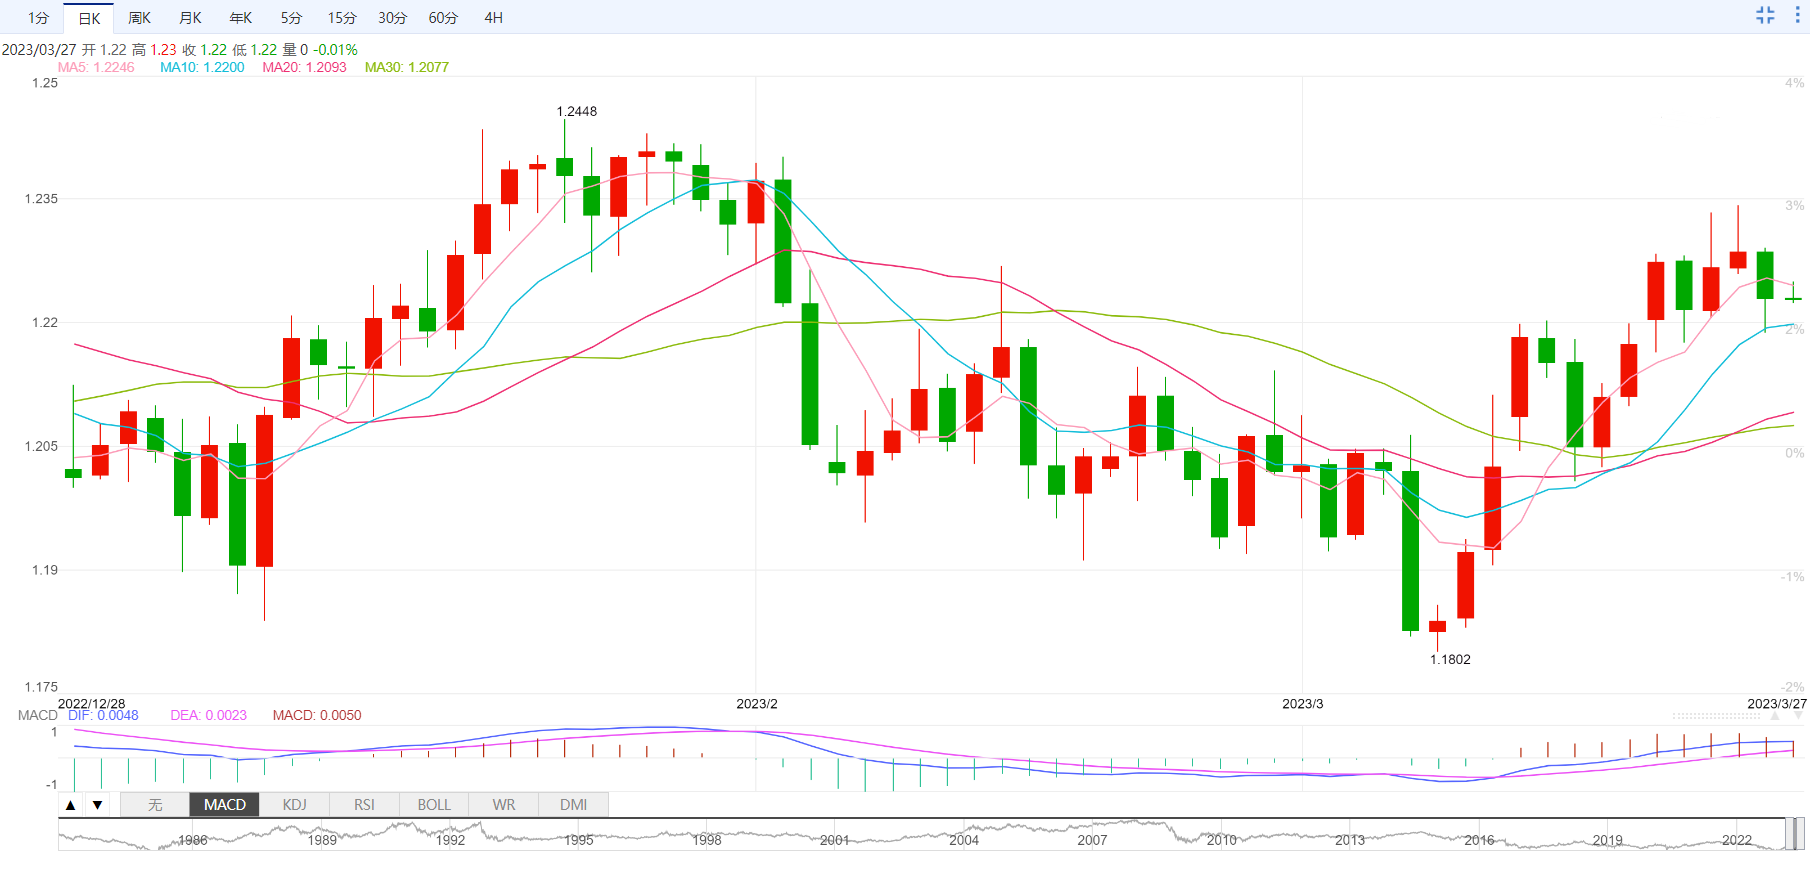Select the BOLL indicator tab

tap(434, 805)
